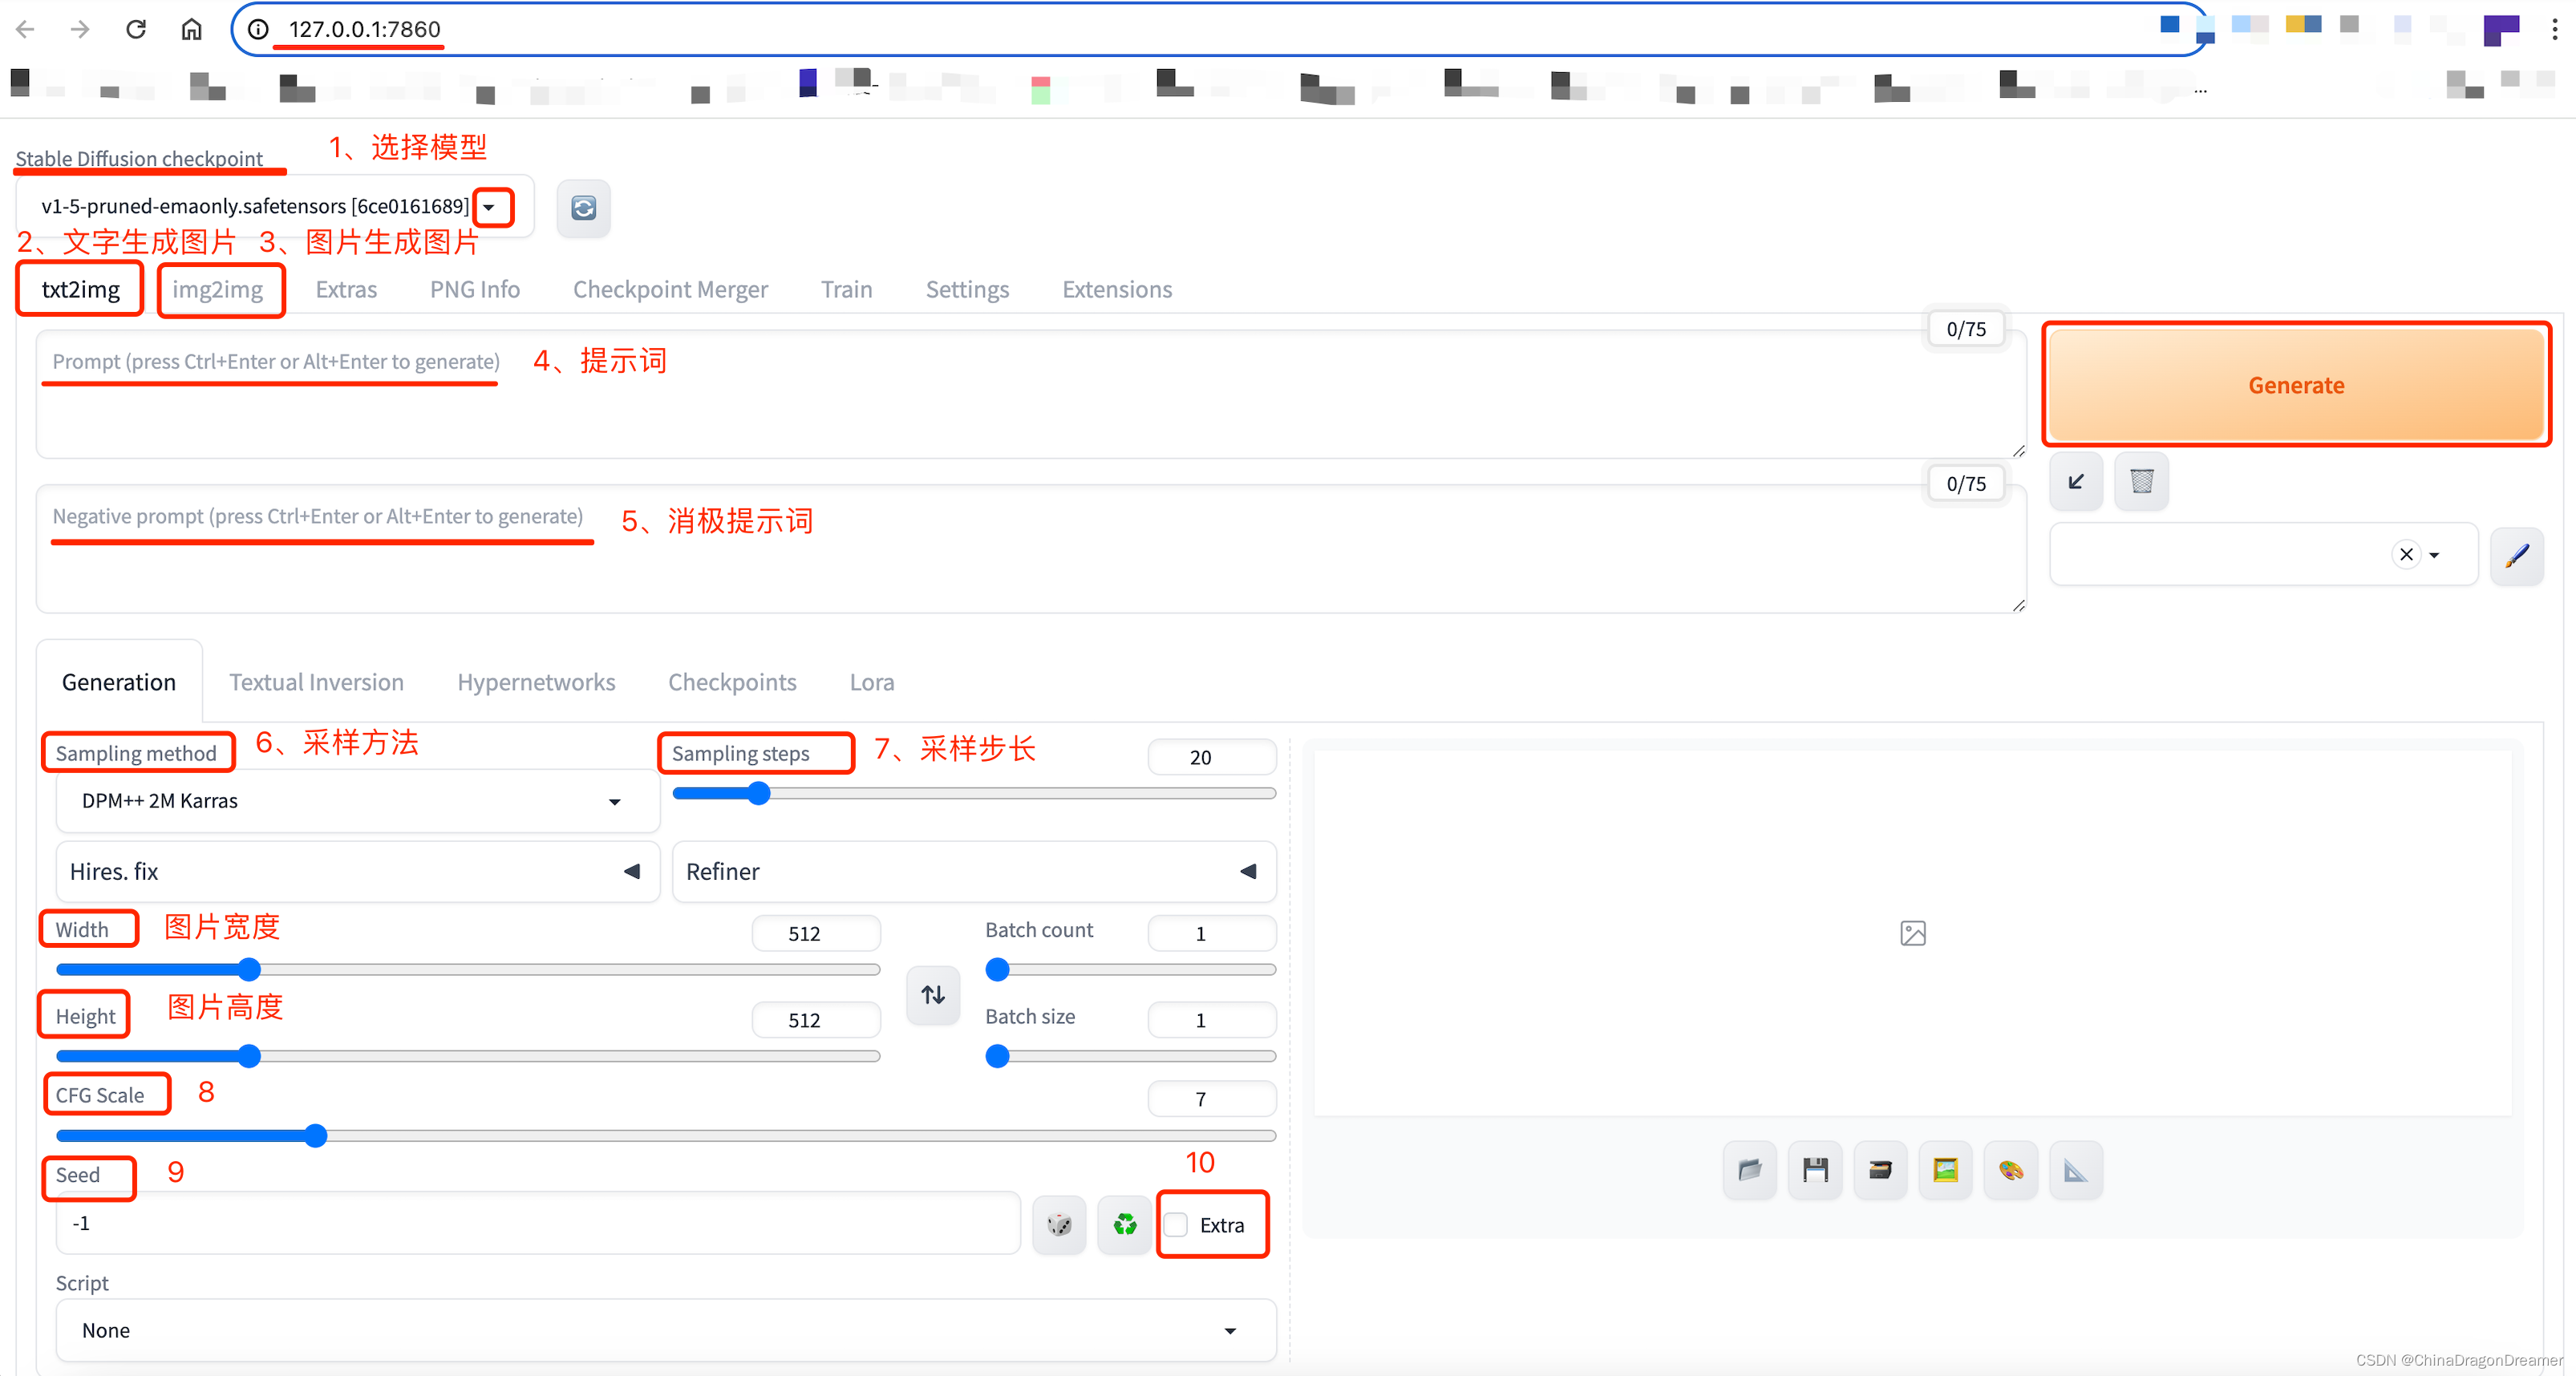2576x1376 pixels.
Task: Open the PNG Info tab
Action: pyautogui.click(x=475, y=289)
